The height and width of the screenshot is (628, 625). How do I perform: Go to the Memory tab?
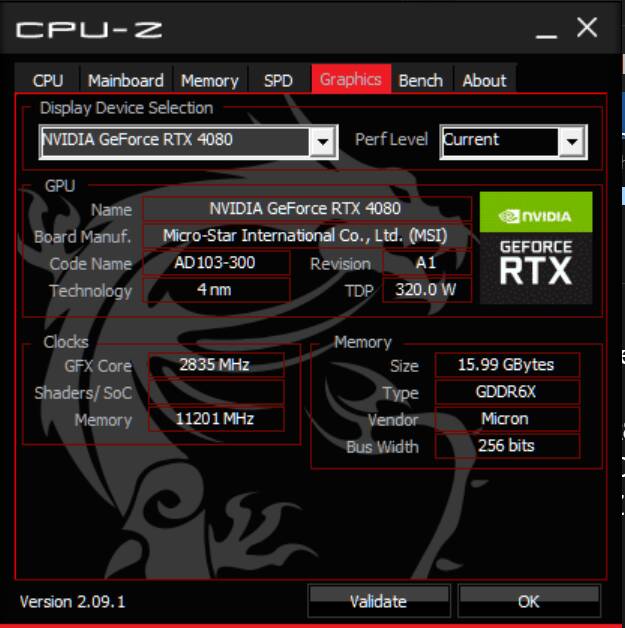click(x=210, y=80)
